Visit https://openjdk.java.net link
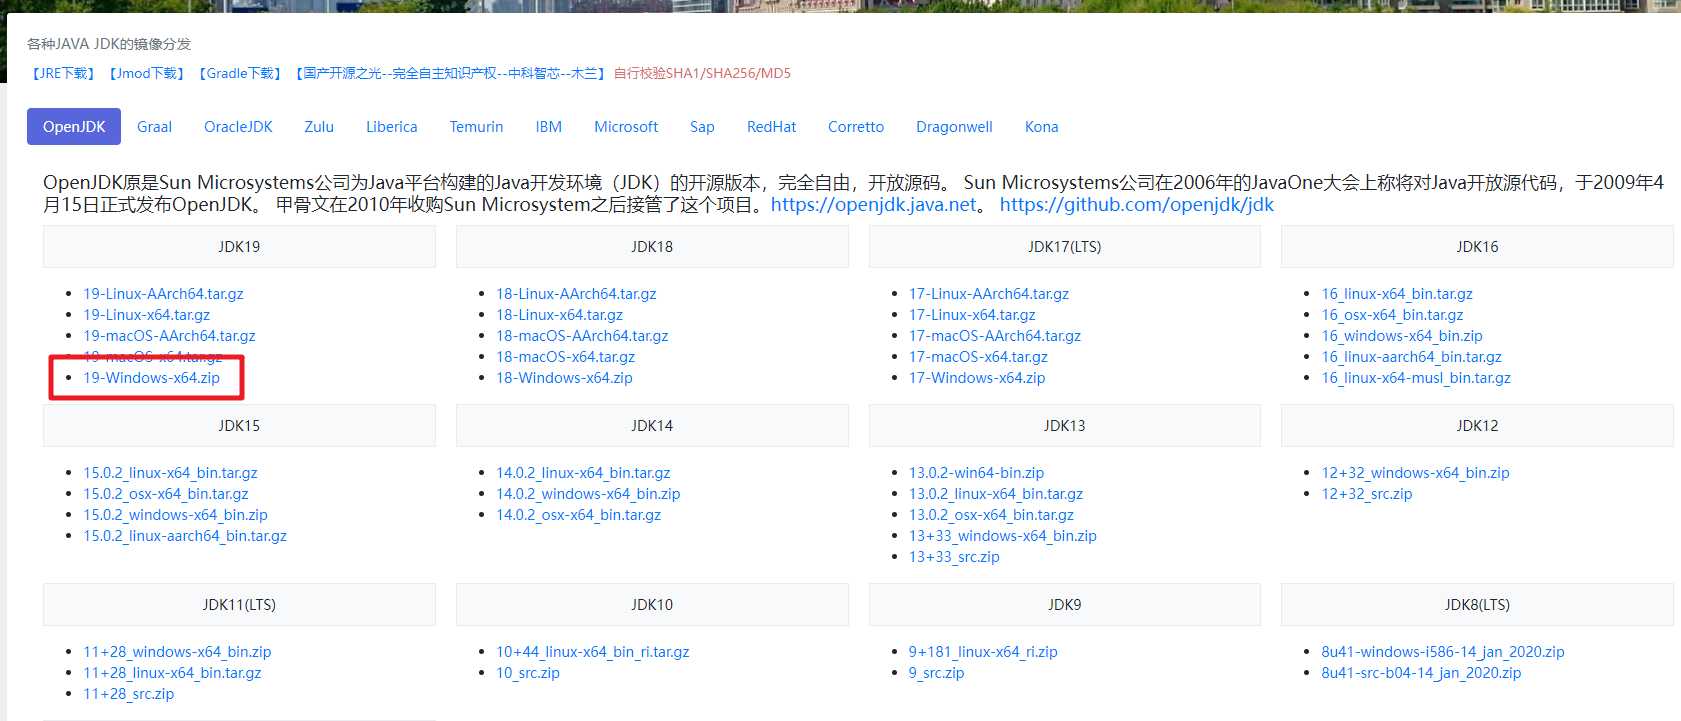Screen dimensions: 1681x721 (874, 205)
